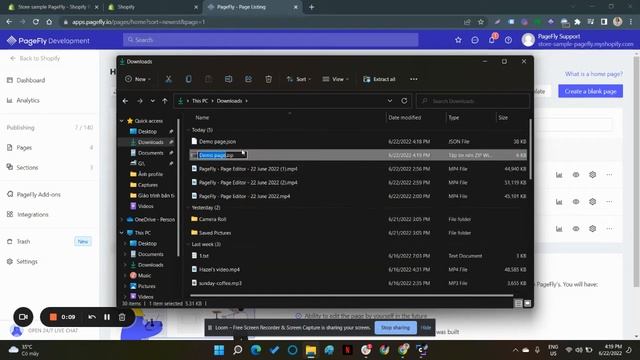Pause the Loom recording
Image resolution: width=640 pixels, height=360 pixels.
pos(107,317)
